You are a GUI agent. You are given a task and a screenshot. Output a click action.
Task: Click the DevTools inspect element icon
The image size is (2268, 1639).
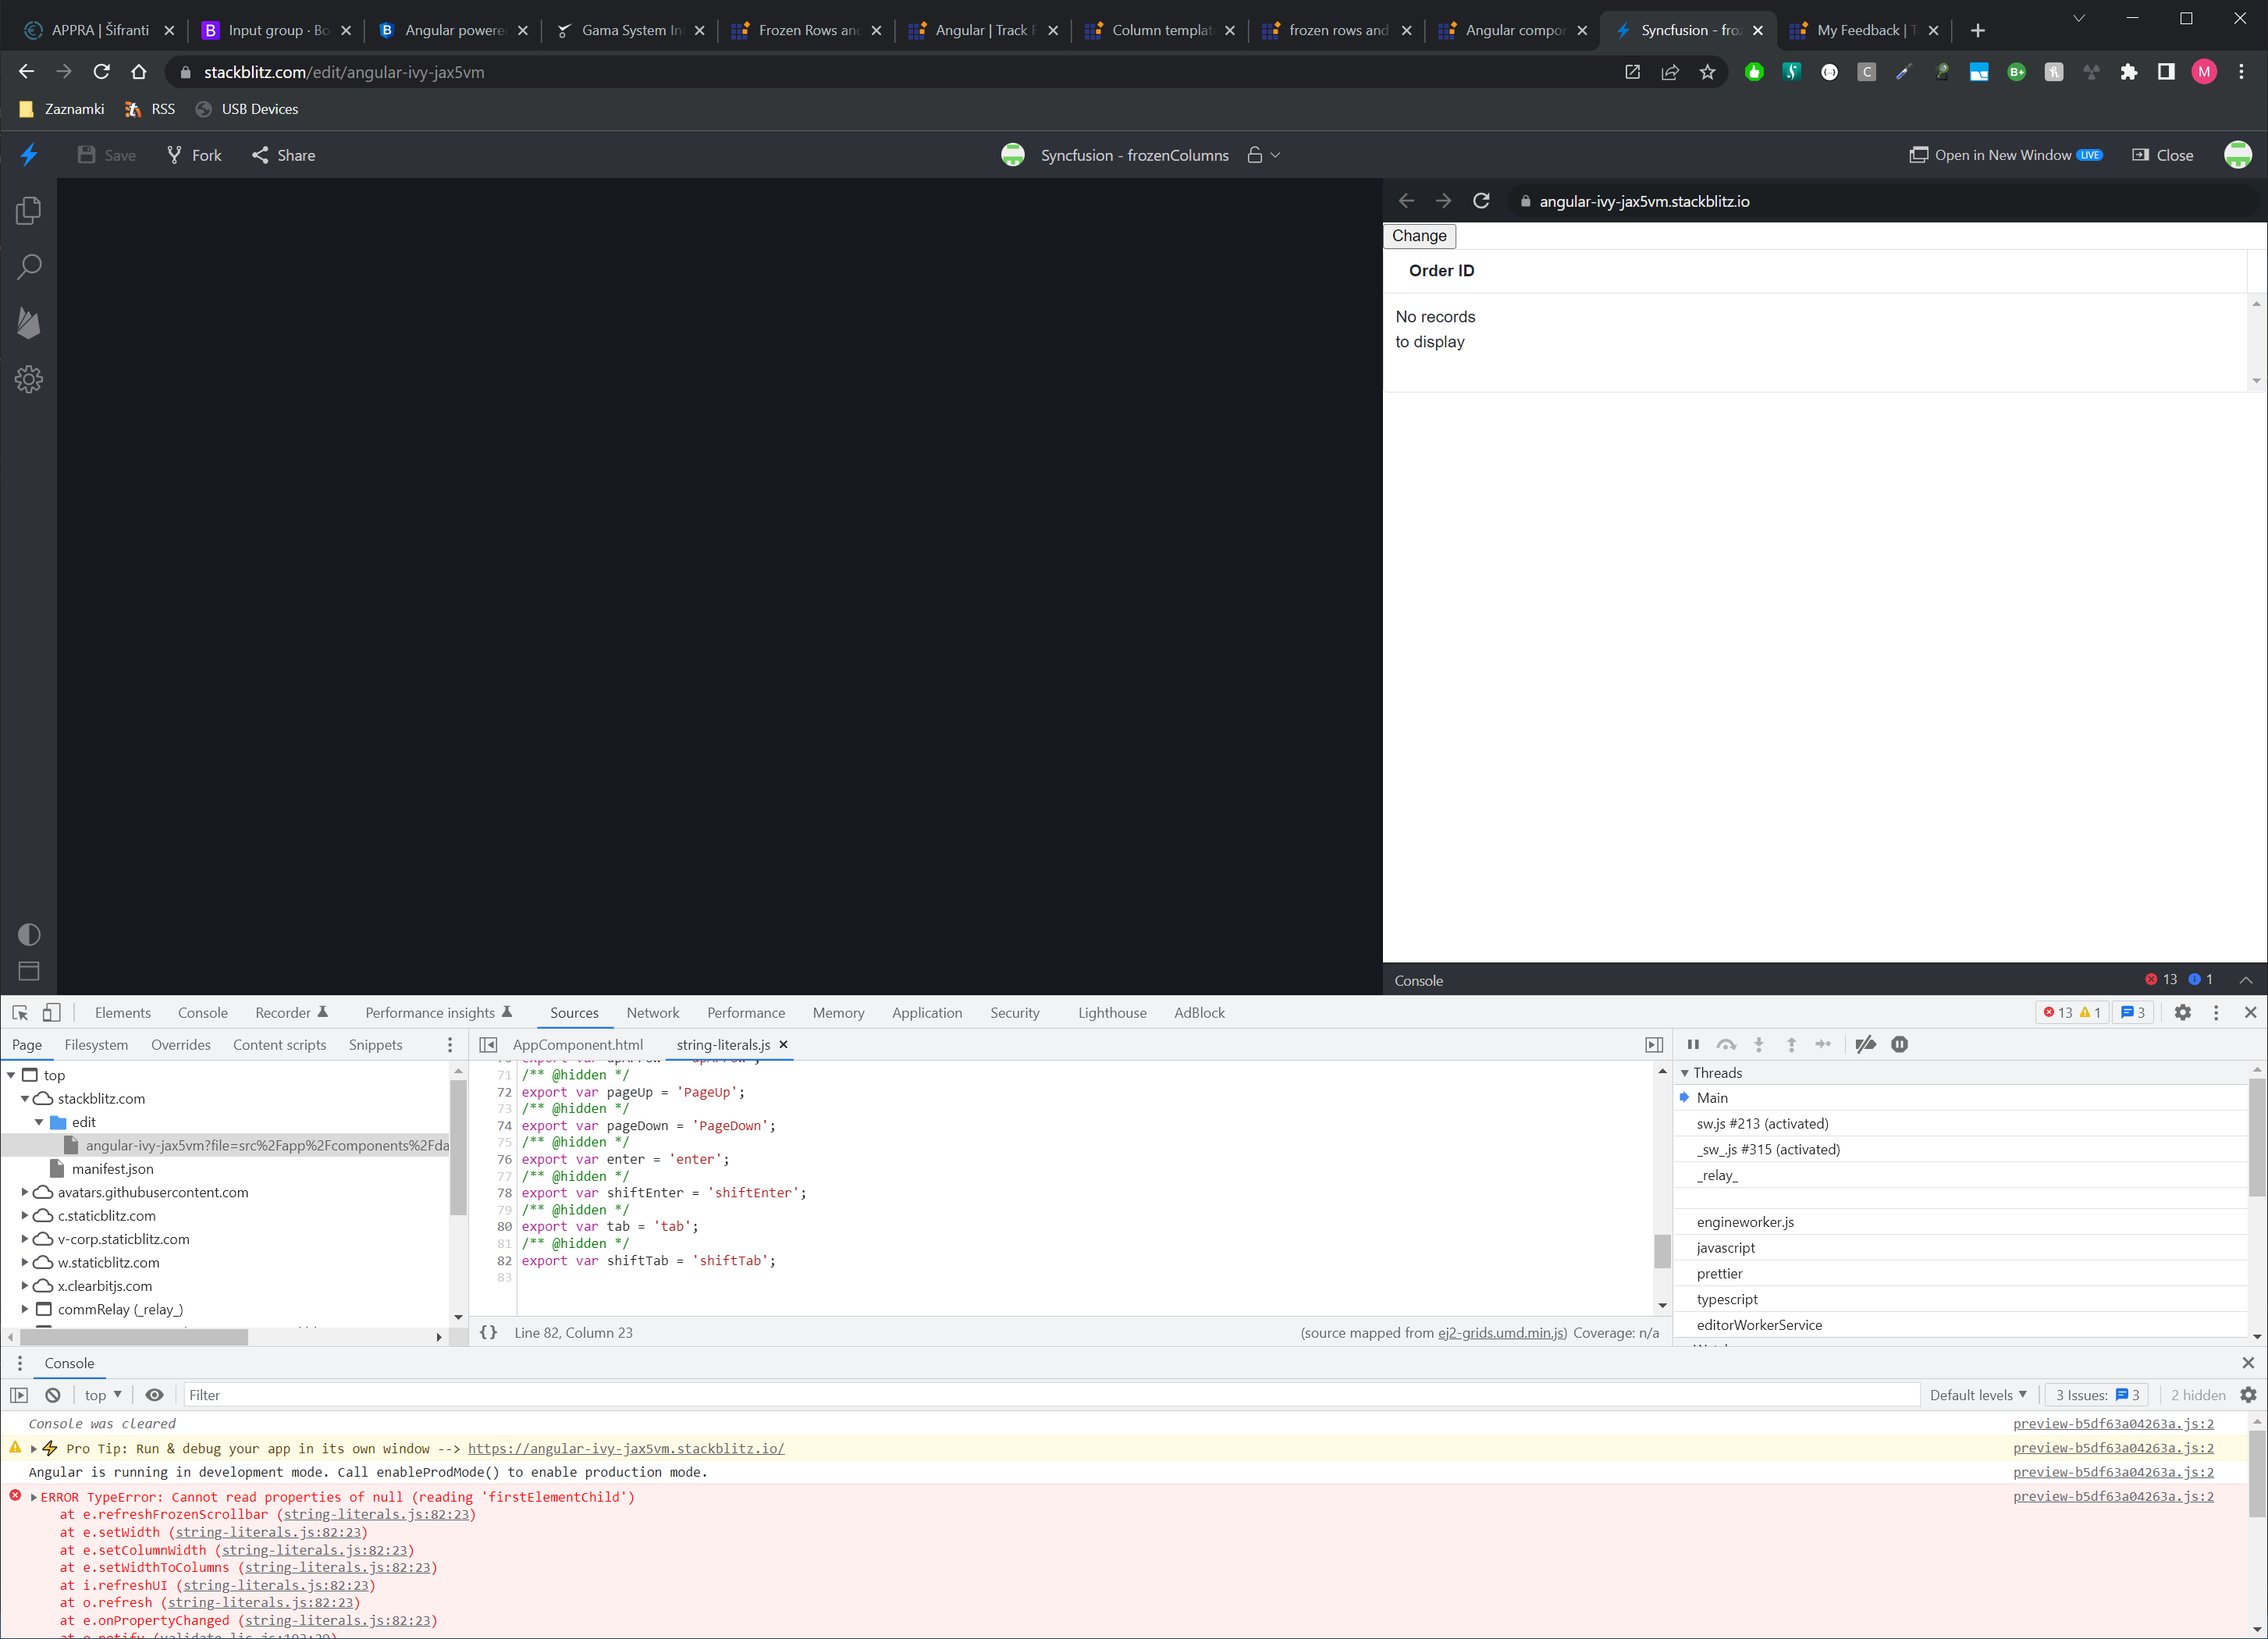coord(20,1012)
